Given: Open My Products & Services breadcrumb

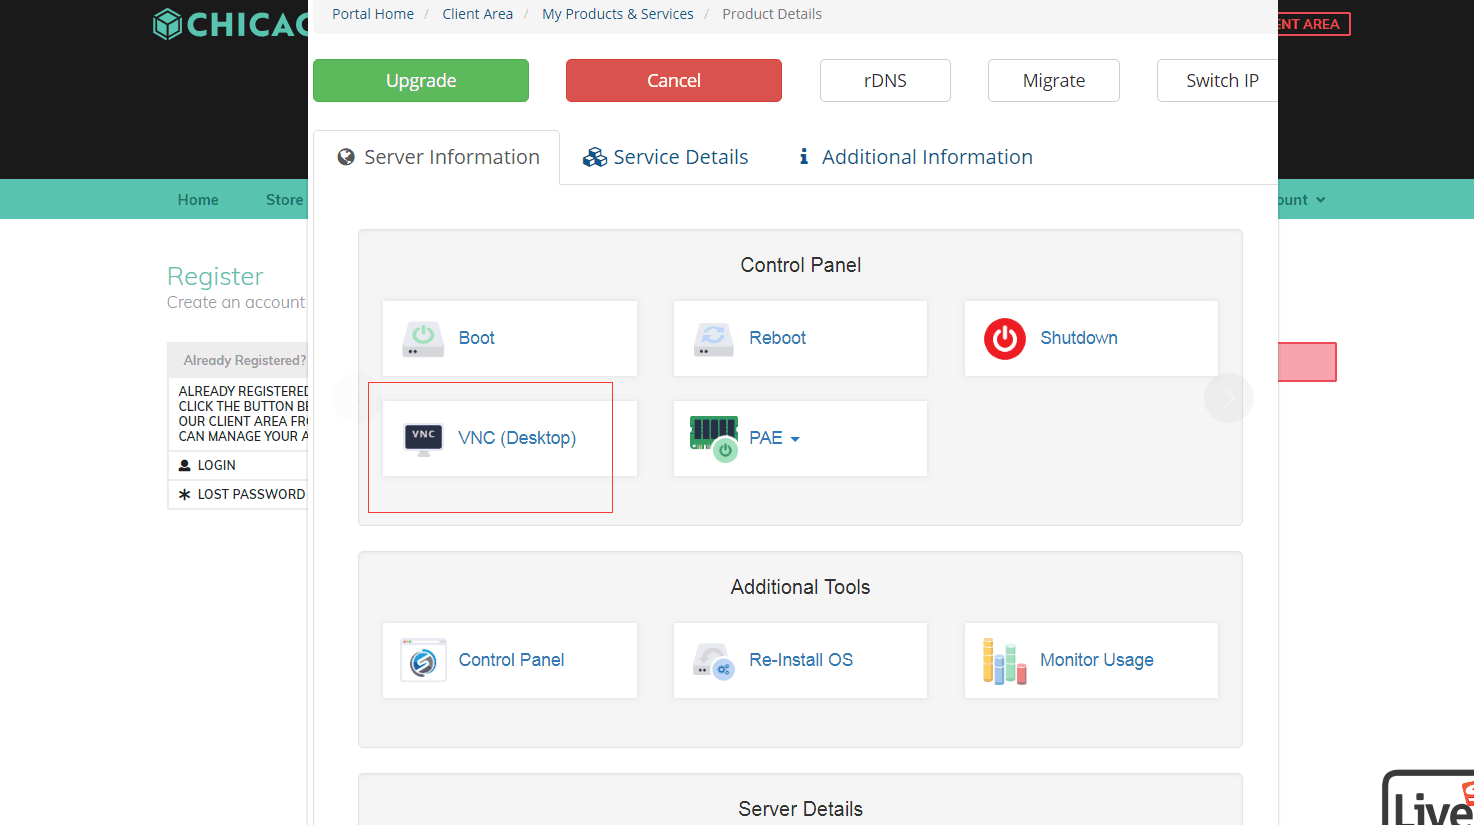Looking at the screenshot, I should tap(617, 14).
